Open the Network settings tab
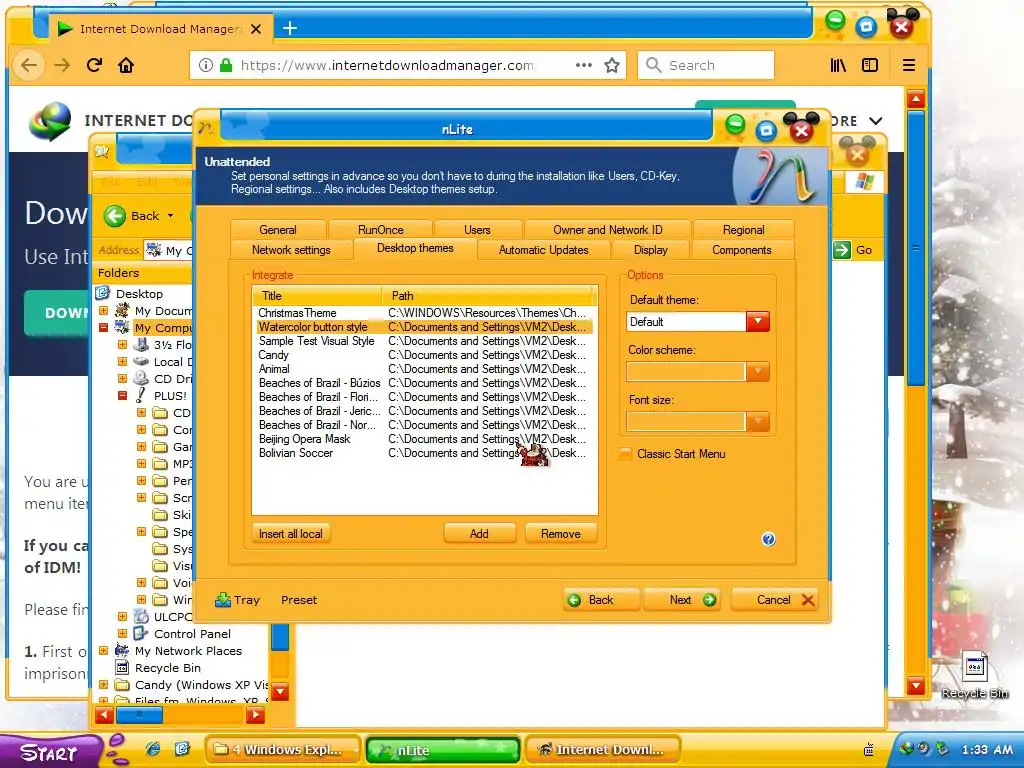Viewport: 1024px width, 768px height. pyautogui.click(x=291, y=249)
